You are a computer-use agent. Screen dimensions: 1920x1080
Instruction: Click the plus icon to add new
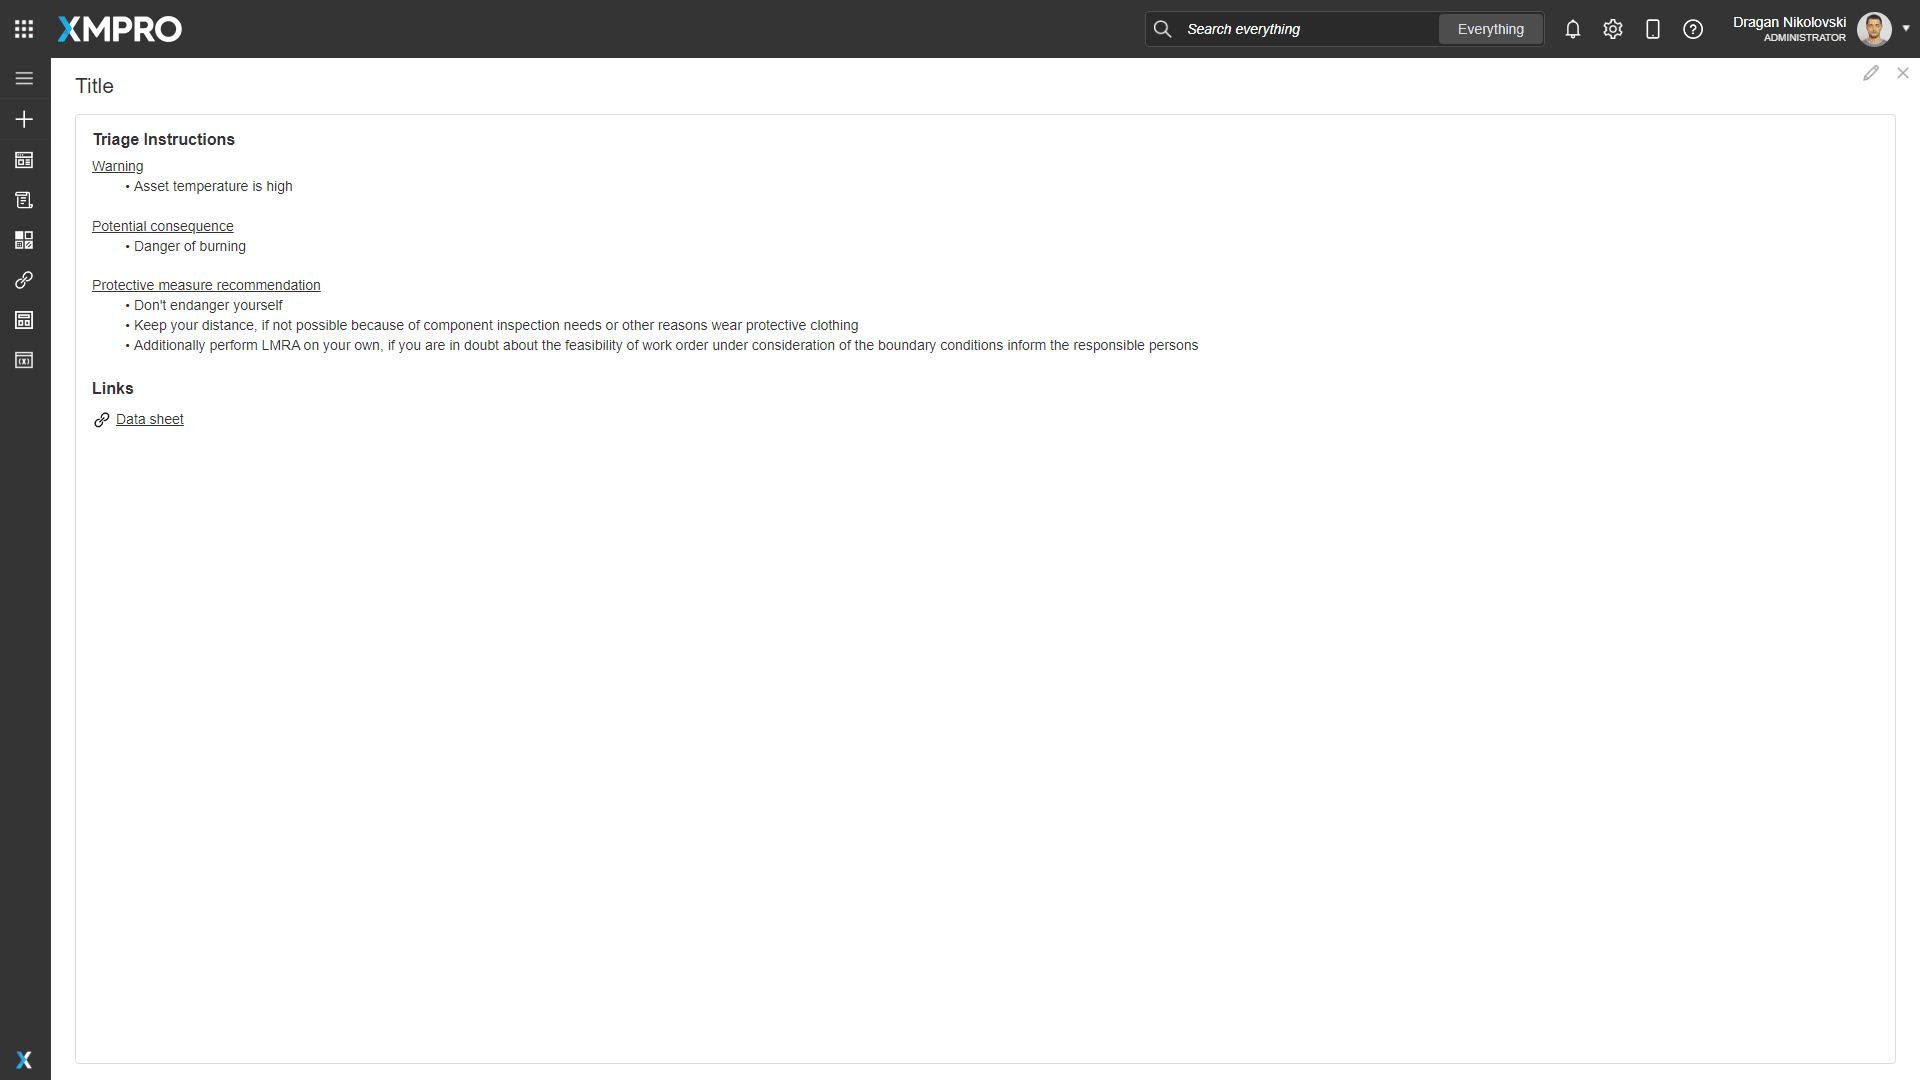(x=24, y=119)
